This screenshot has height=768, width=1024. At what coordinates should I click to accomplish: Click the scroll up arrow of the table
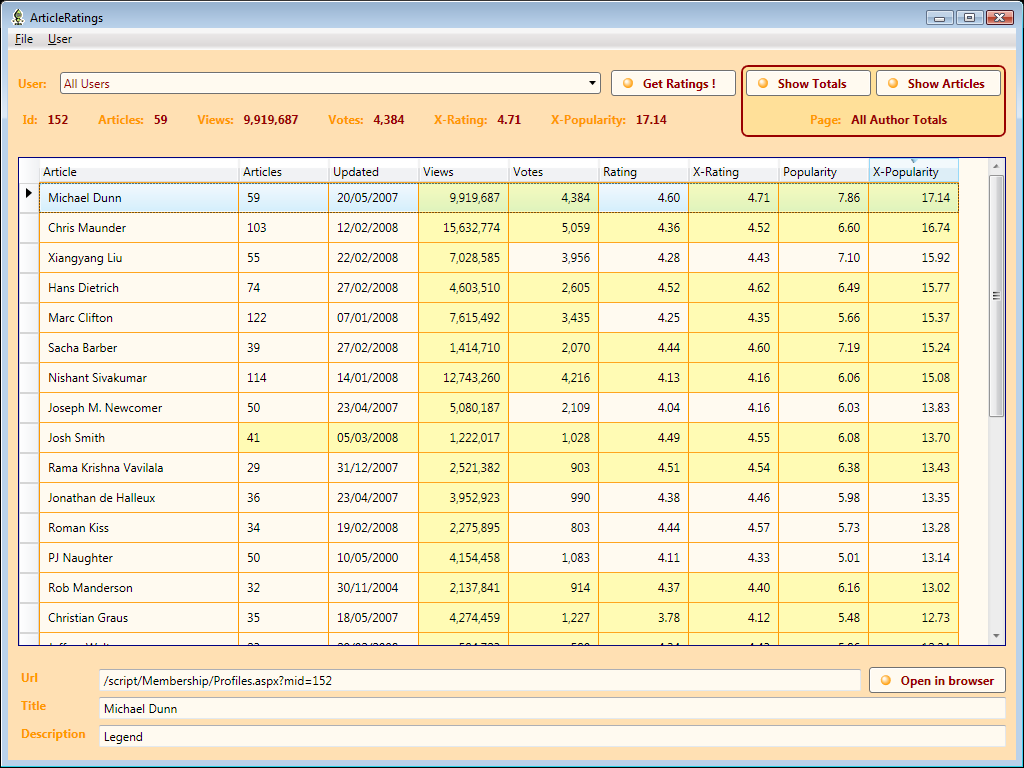click(996, 166)
